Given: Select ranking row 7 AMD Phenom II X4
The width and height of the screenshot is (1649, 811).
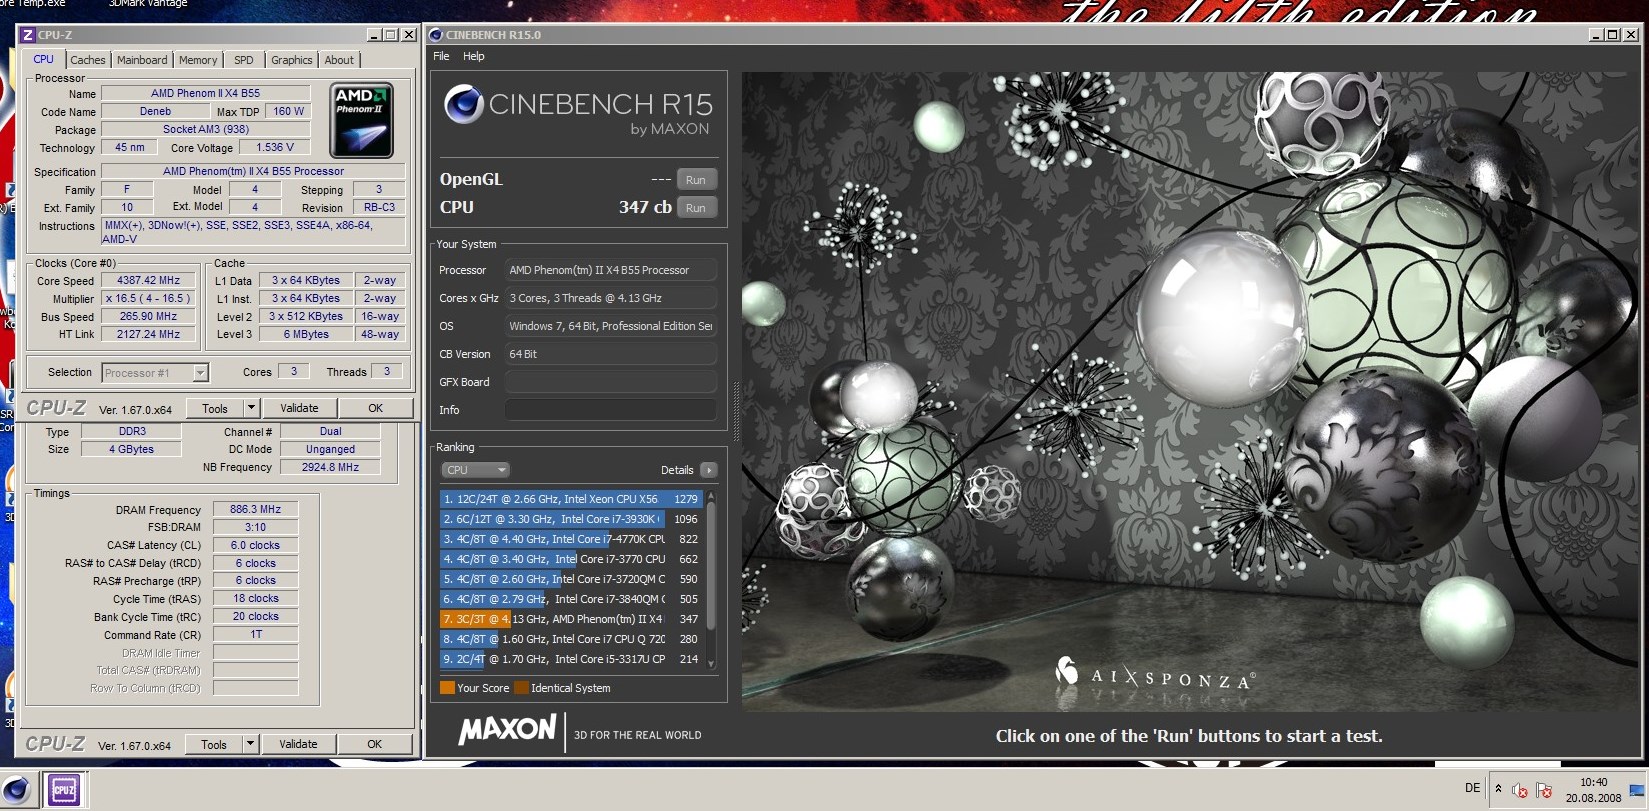Looking at the screenshot, I should (x=570, y=619).
